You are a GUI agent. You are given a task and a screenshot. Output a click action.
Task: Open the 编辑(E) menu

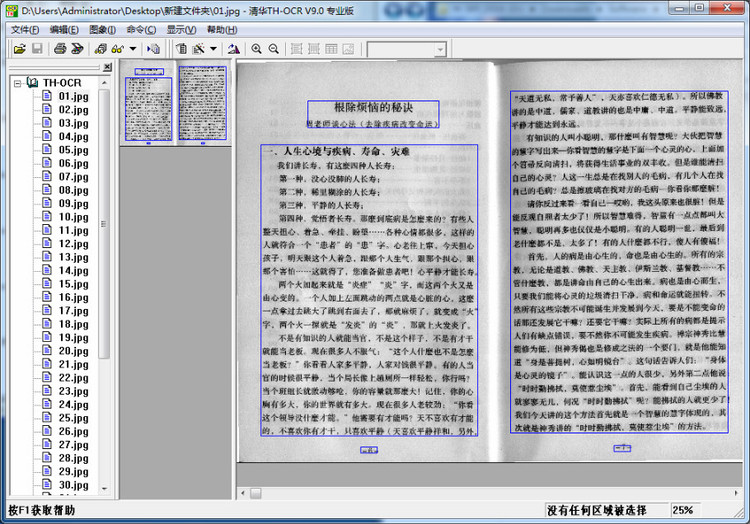point(64,30)
